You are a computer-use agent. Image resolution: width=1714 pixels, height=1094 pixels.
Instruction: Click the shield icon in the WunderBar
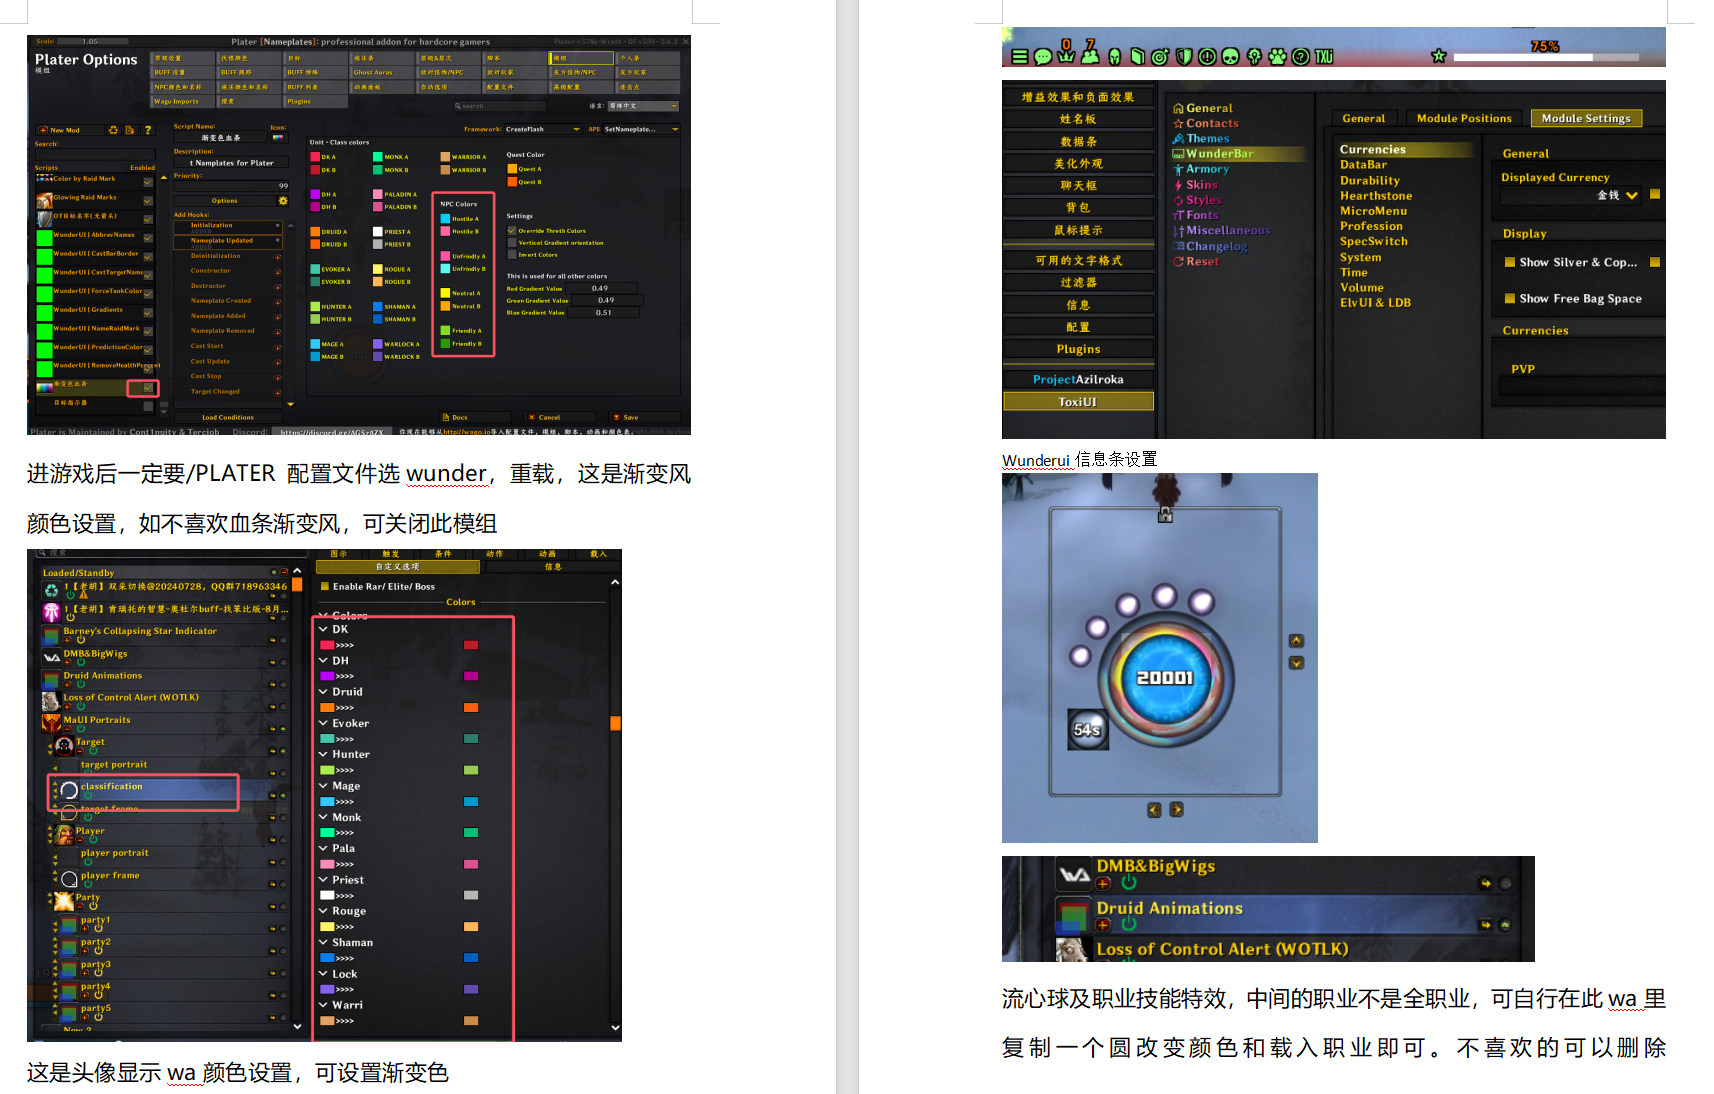click(1184, 57)
